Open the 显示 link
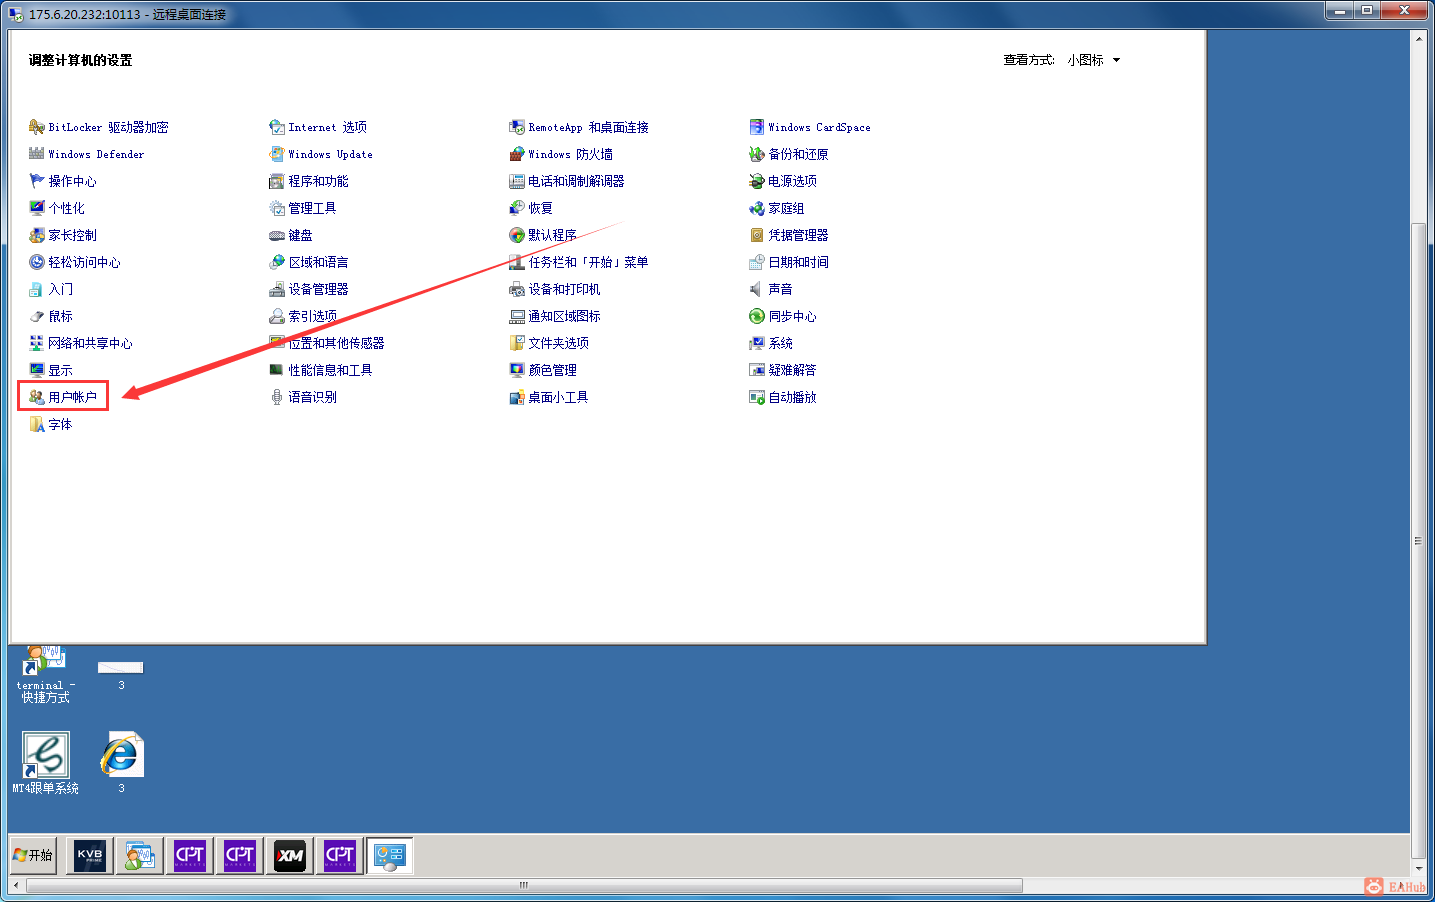1435x902 pixels. coord(61,370)
